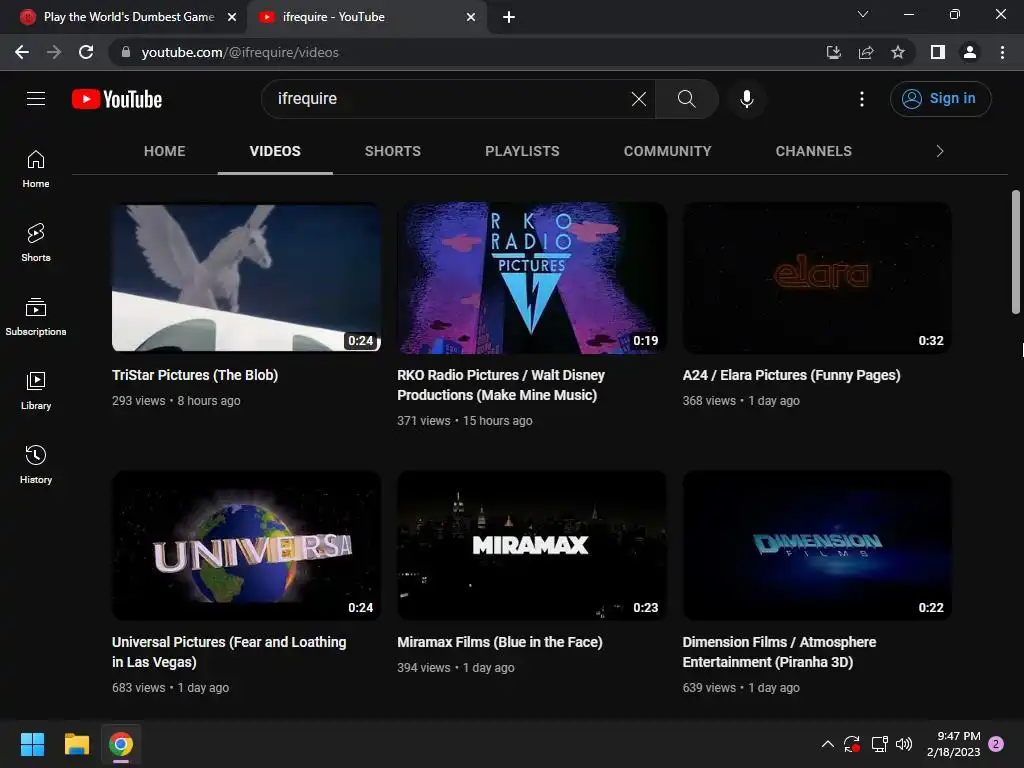Reload the page
Screen dimensions: 1024x768
point(86,52)
